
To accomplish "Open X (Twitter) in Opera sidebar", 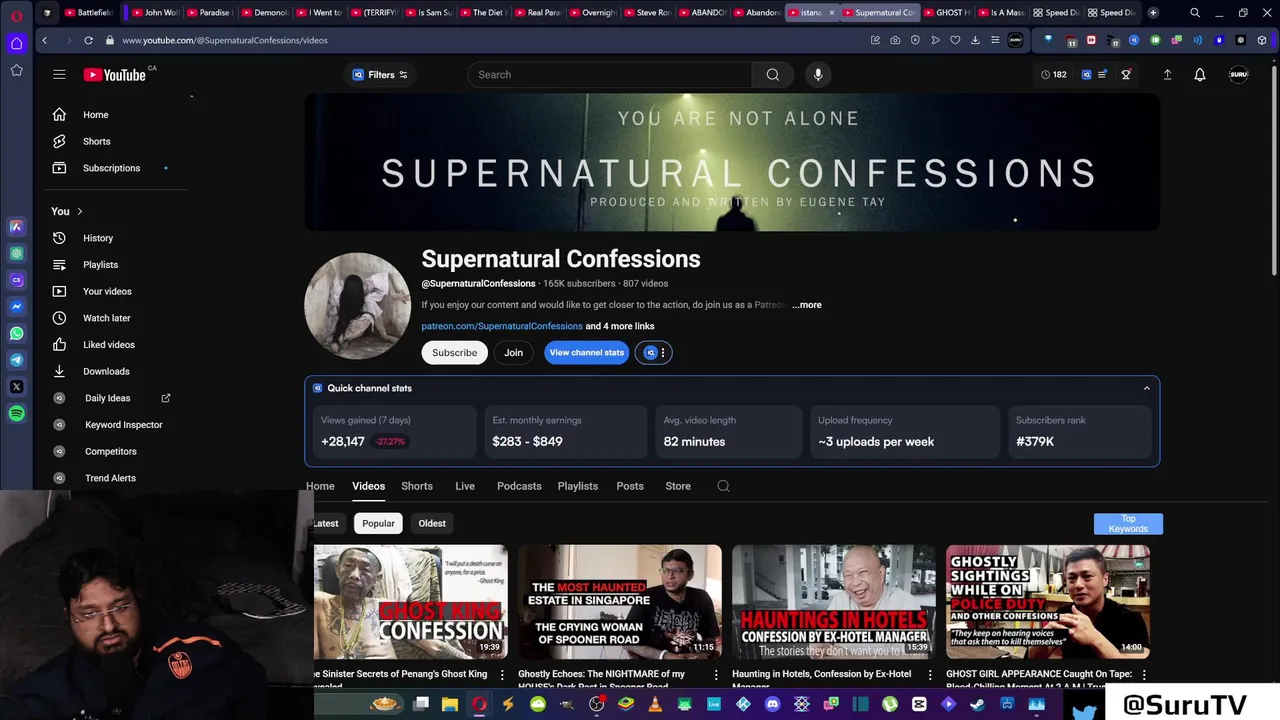I will pyautogui.click(x=17, y=386).
